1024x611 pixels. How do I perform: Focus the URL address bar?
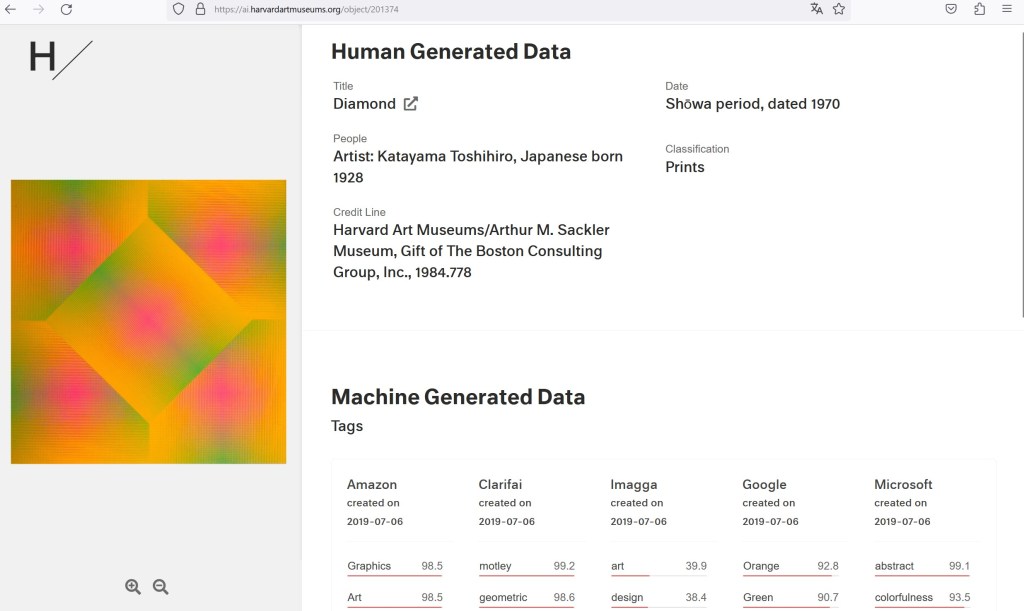click(x=500, y=9)
